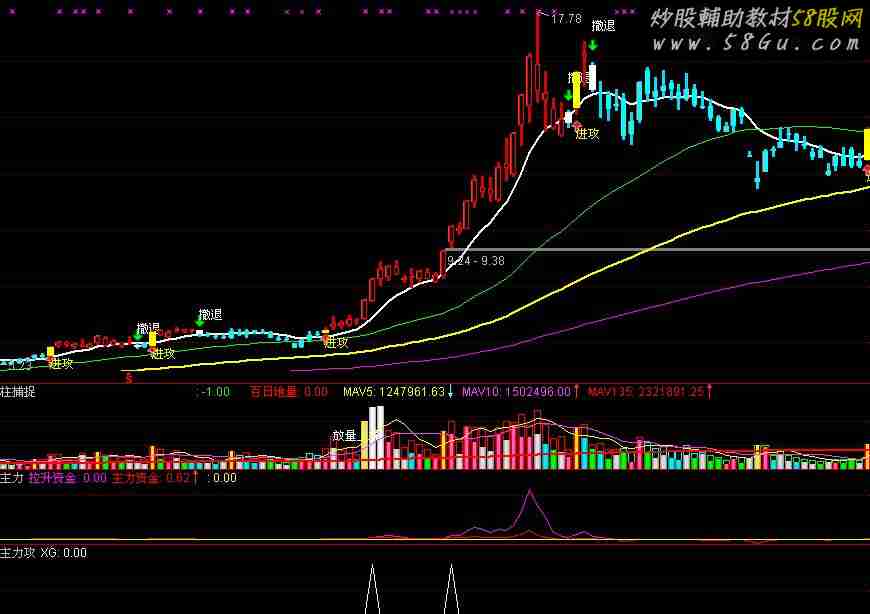Select the 庄捕捉 indicator name
Image resolution: width=870 pixels, height=614 pixels.
18,392
